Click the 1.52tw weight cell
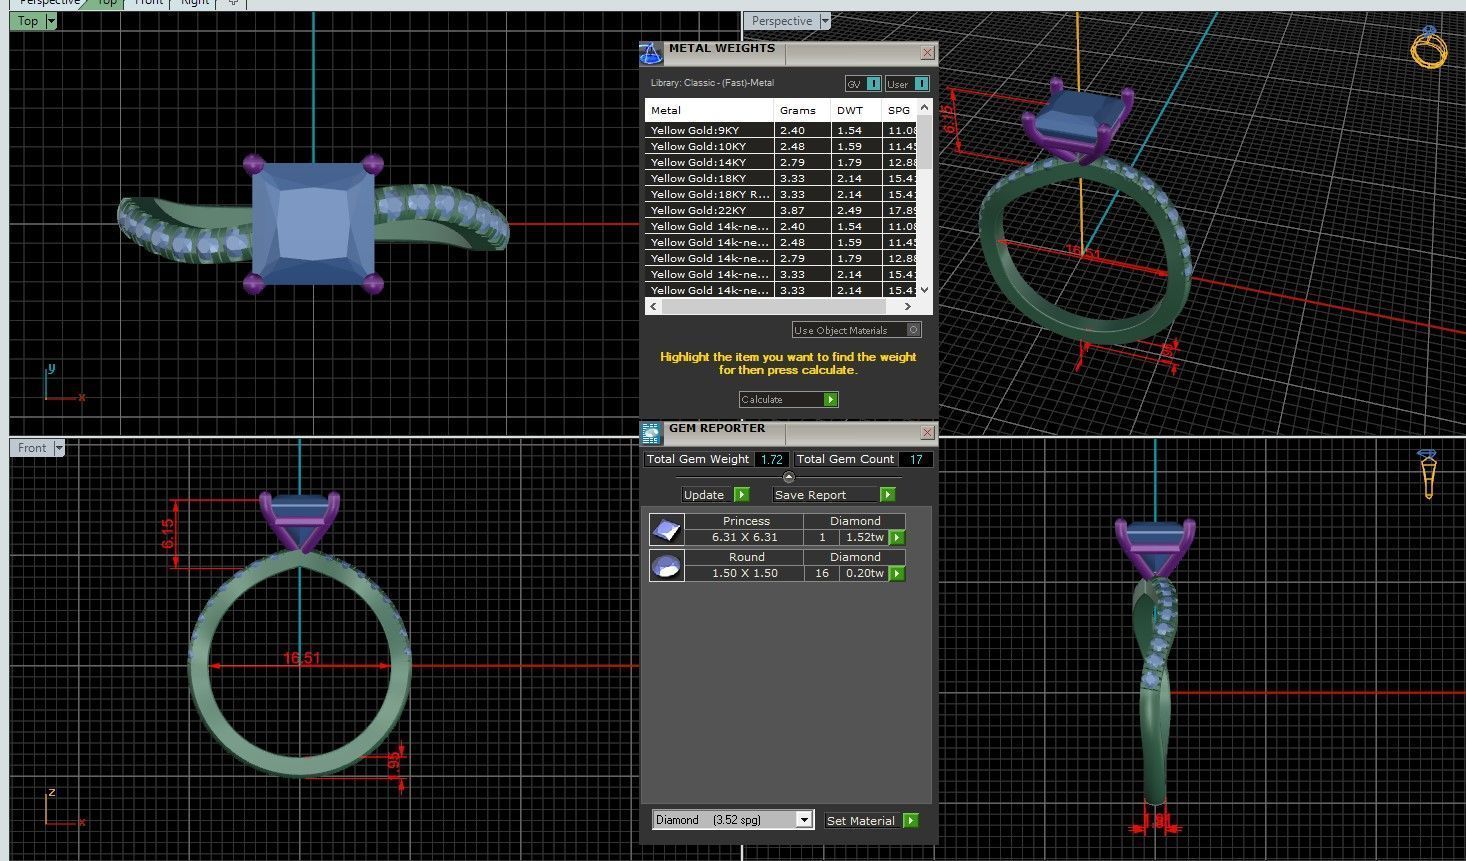Viewport: 1466px width, 861px height. point(865,537)
